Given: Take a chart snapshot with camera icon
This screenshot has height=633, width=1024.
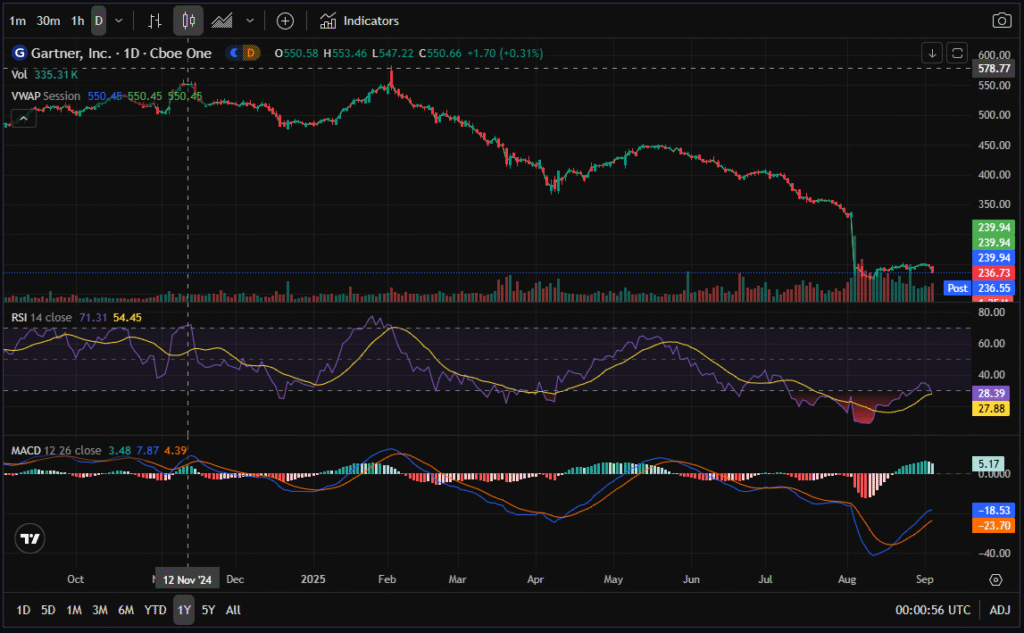Looking at the screenshot, I should tap(1000, 20).
